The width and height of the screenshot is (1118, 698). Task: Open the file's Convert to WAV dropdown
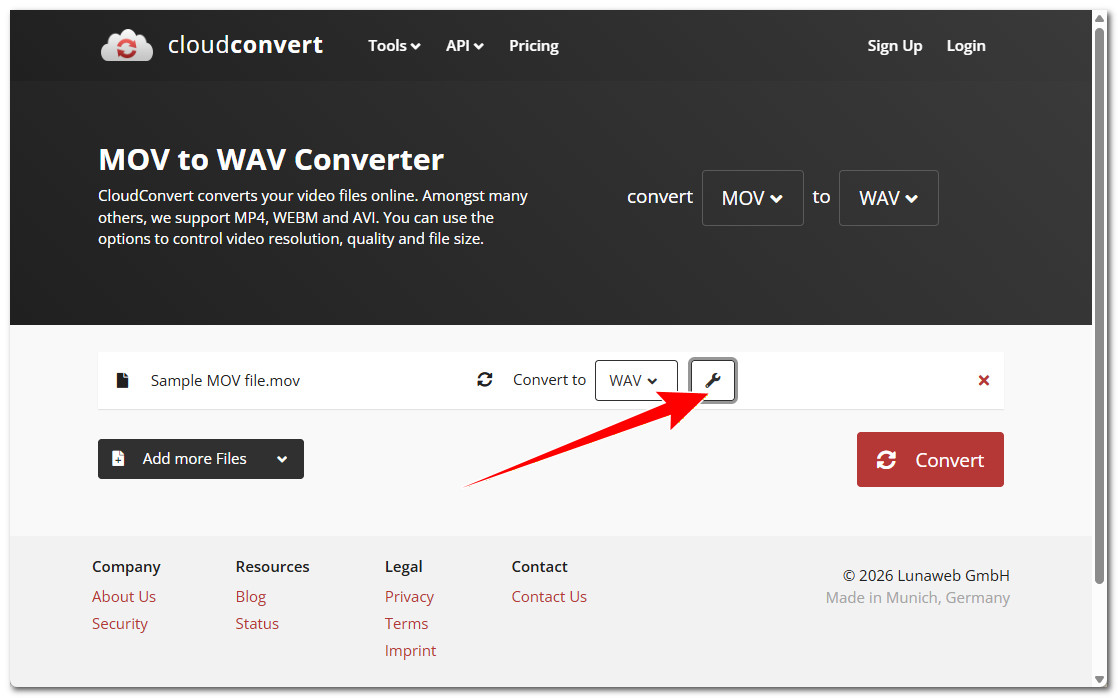coord(635,381)
